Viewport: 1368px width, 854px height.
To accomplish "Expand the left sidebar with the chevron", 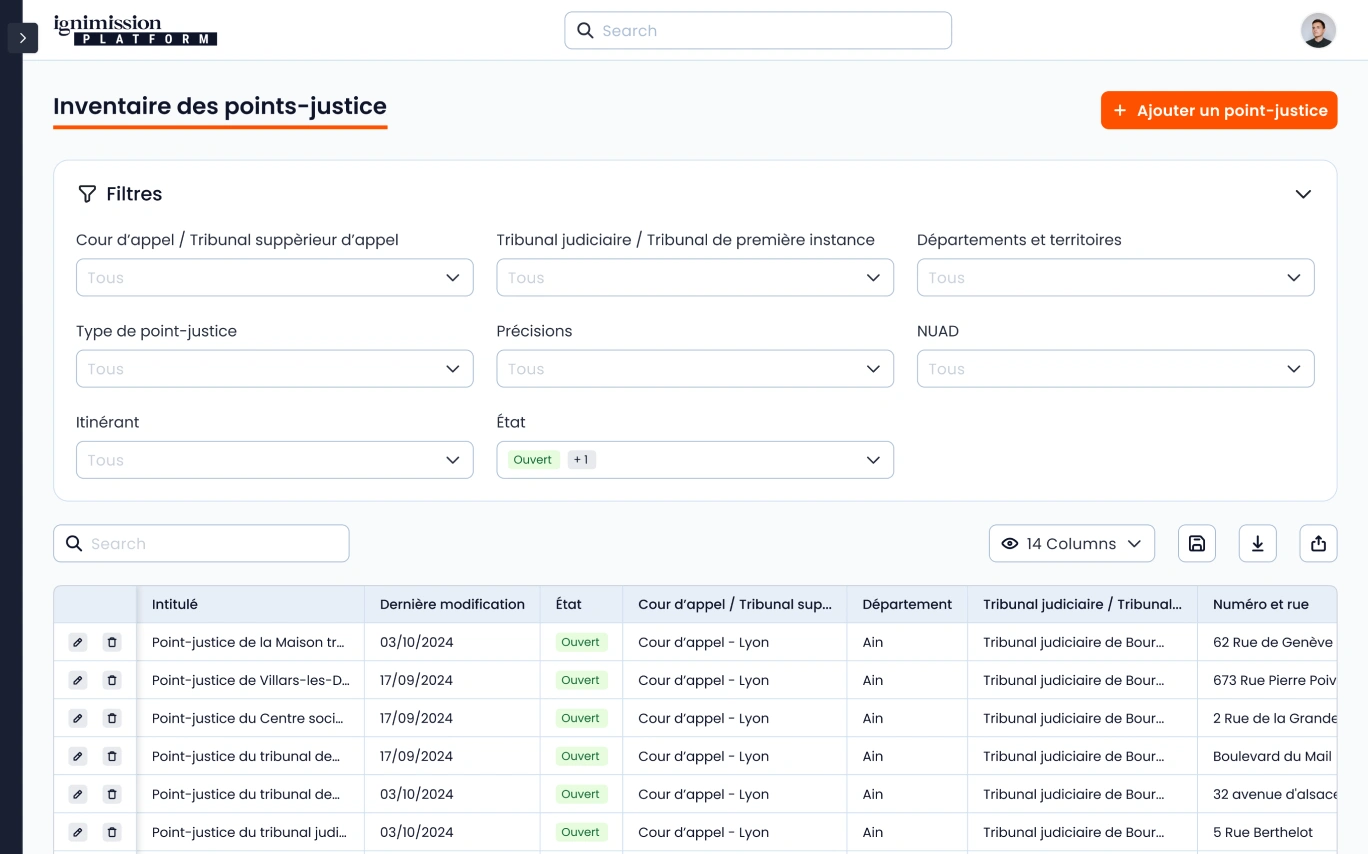I will tap(22, 38).
